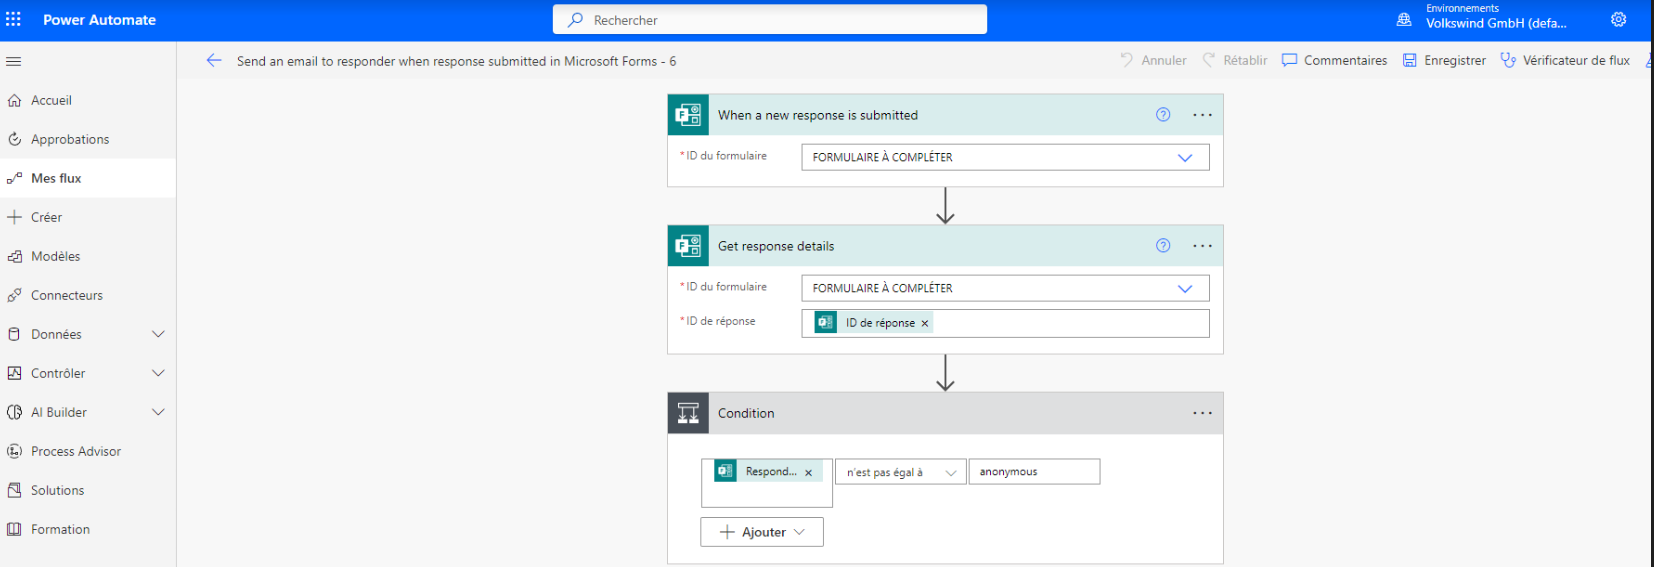Open ID du formulaire dropdown in Get response details
Image resolution: width=1654 pixels, height=567 pixels.
tap(1005, 288)
